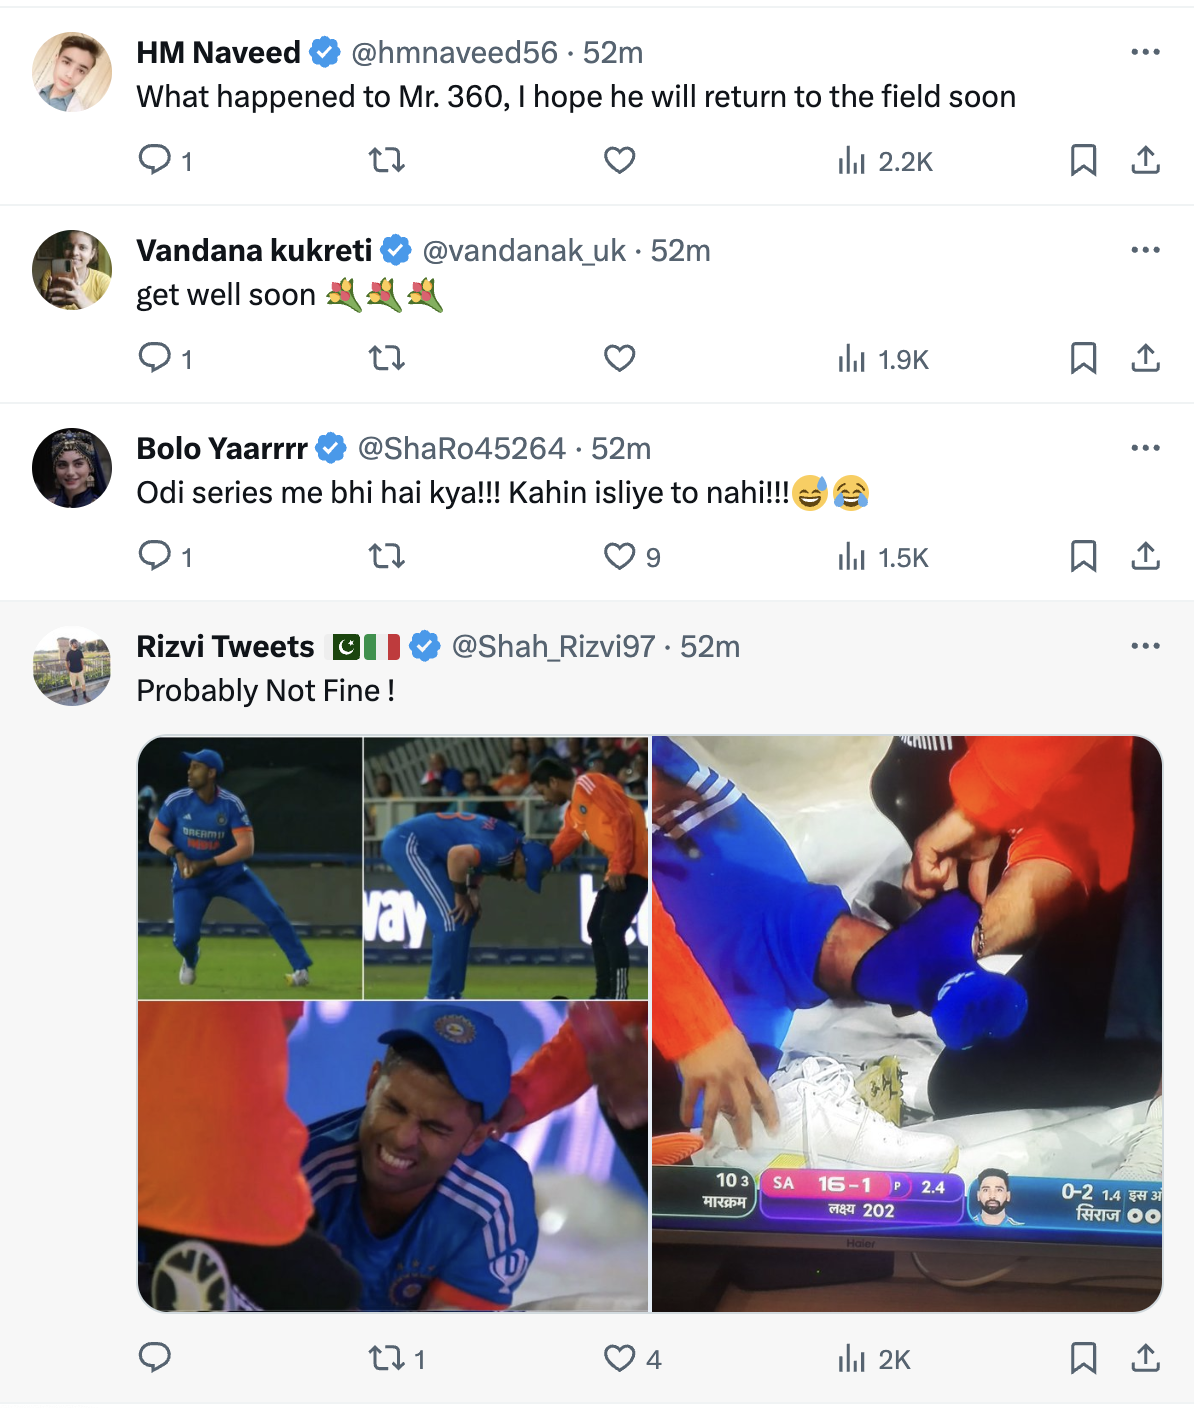This screenshot has height=1408, width=1194.
Task: Like Bolo Yaarrrr's Odi series tweet
Action: click(620, 556)
